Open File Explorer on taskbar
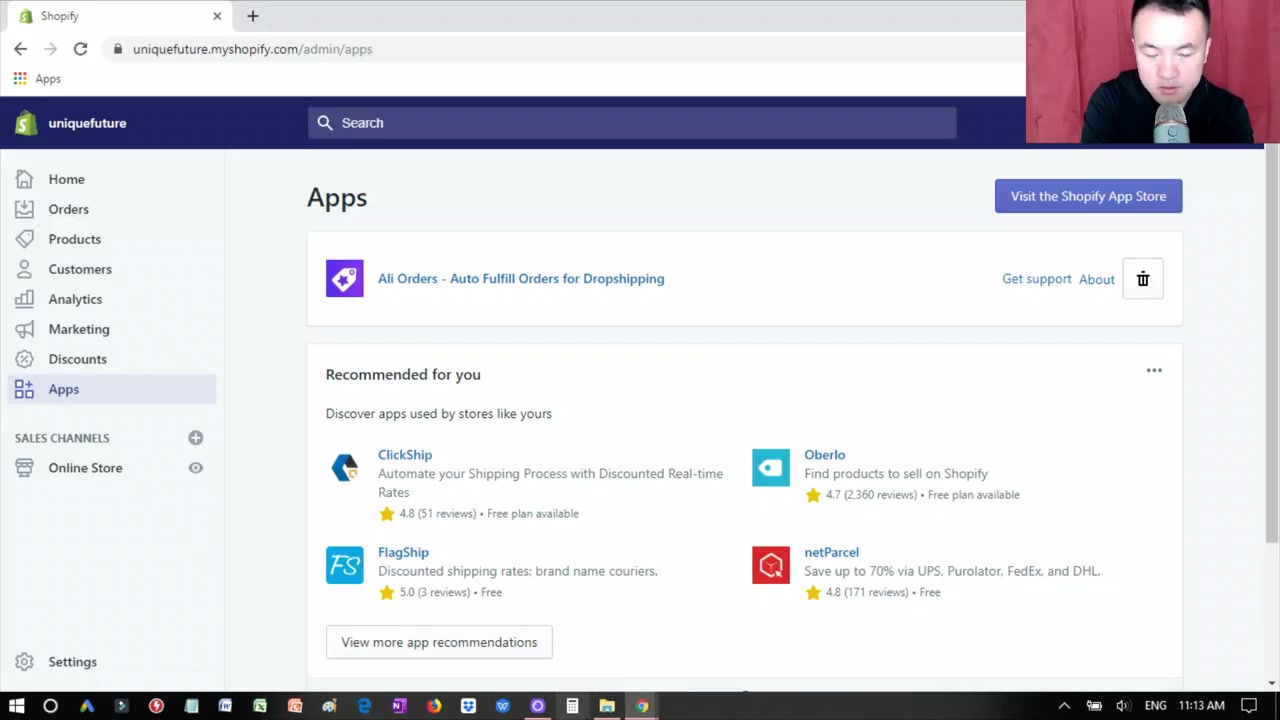The height and width of the screenshot is (720, 1280). tap(607, 706)
